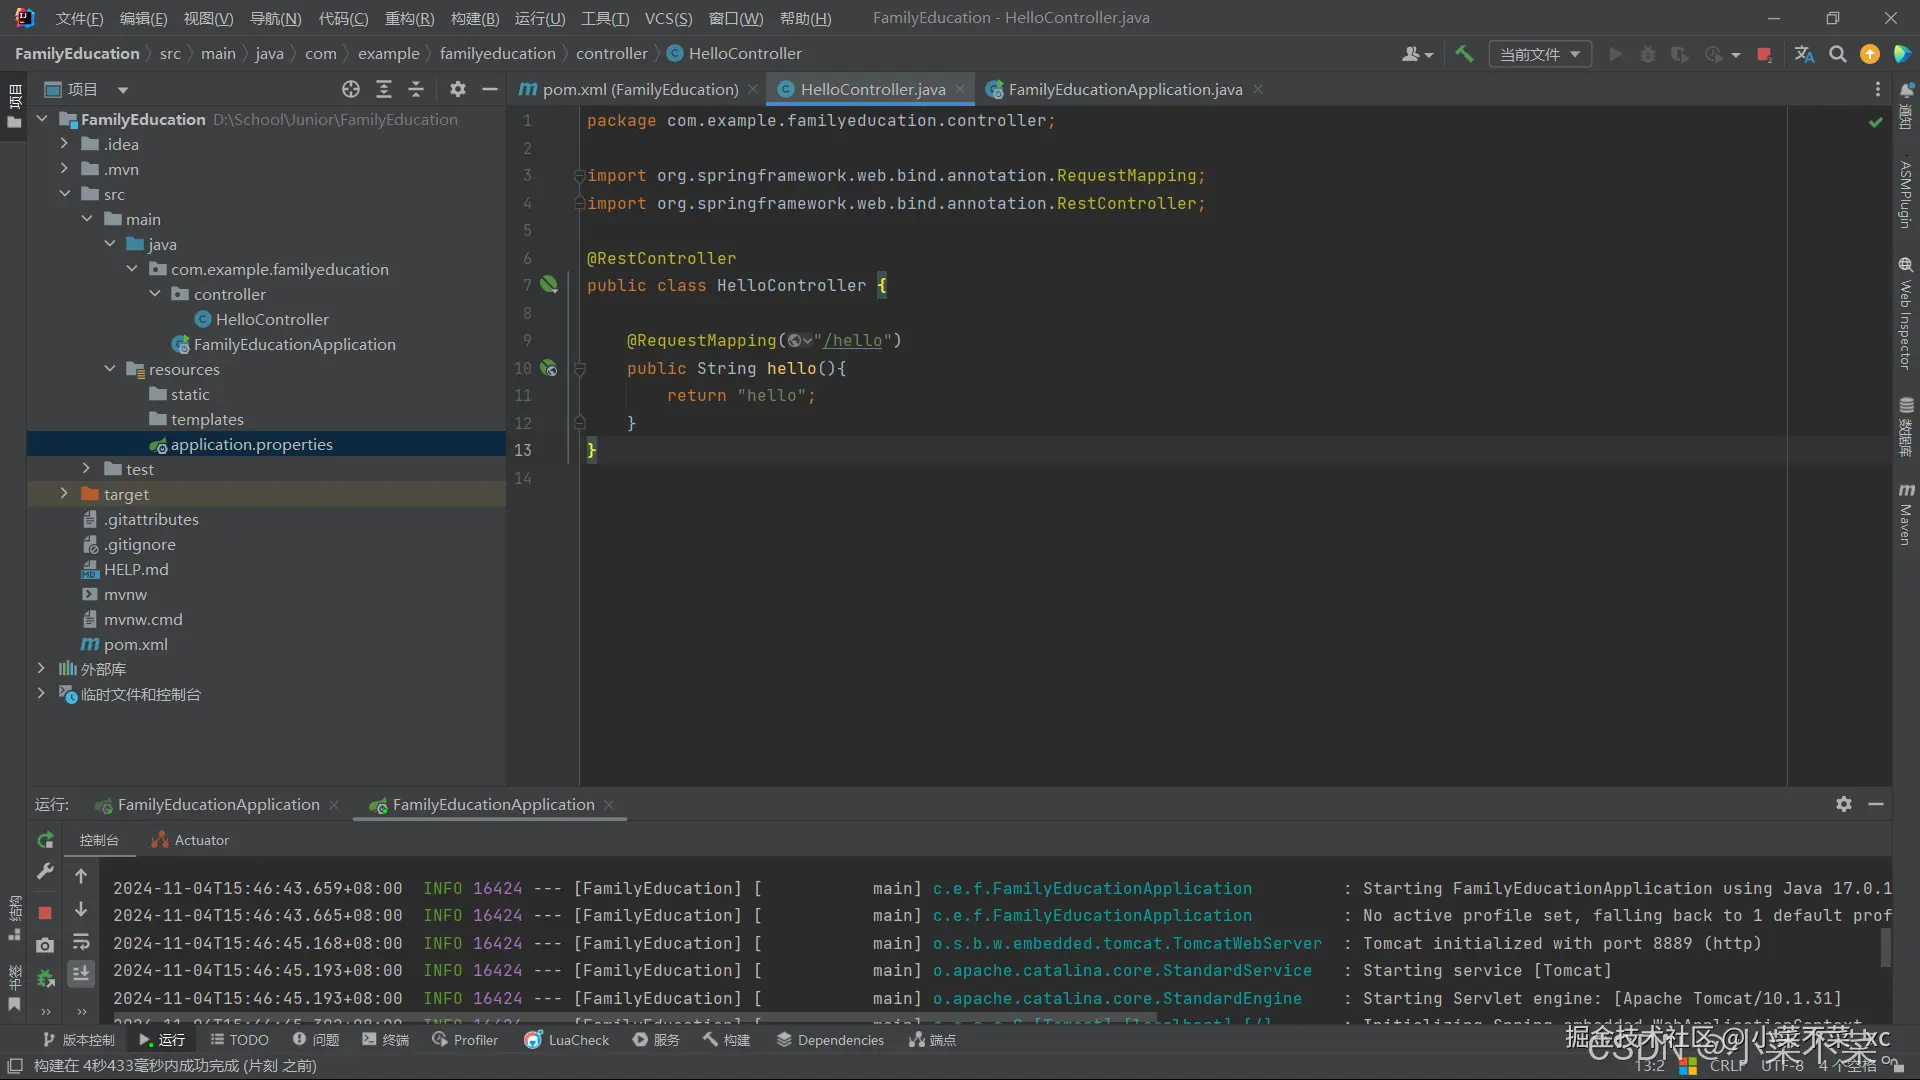Open pom.xml in the project tree
1920x1080 pixels.
coord(135,644)
